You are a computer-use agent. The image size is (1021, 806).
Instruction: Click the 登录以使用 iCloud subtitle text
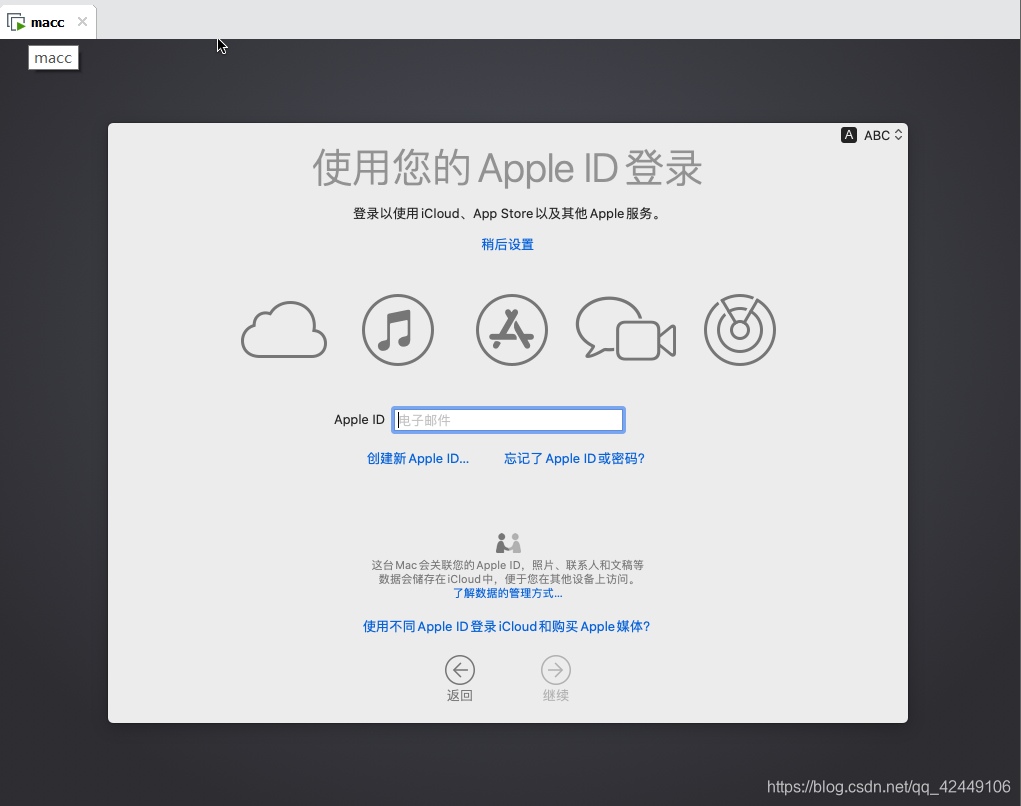click(x=507, y=214)
